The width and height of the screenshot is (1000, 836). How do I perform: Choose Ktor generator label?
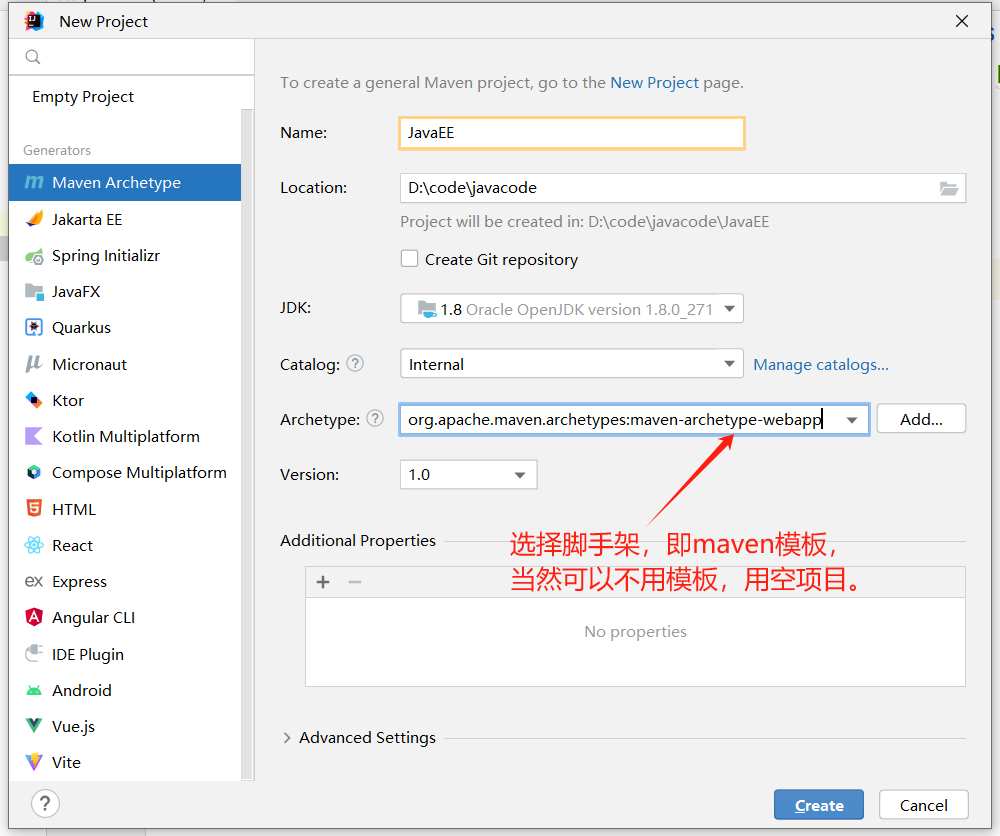pos(68,400)
